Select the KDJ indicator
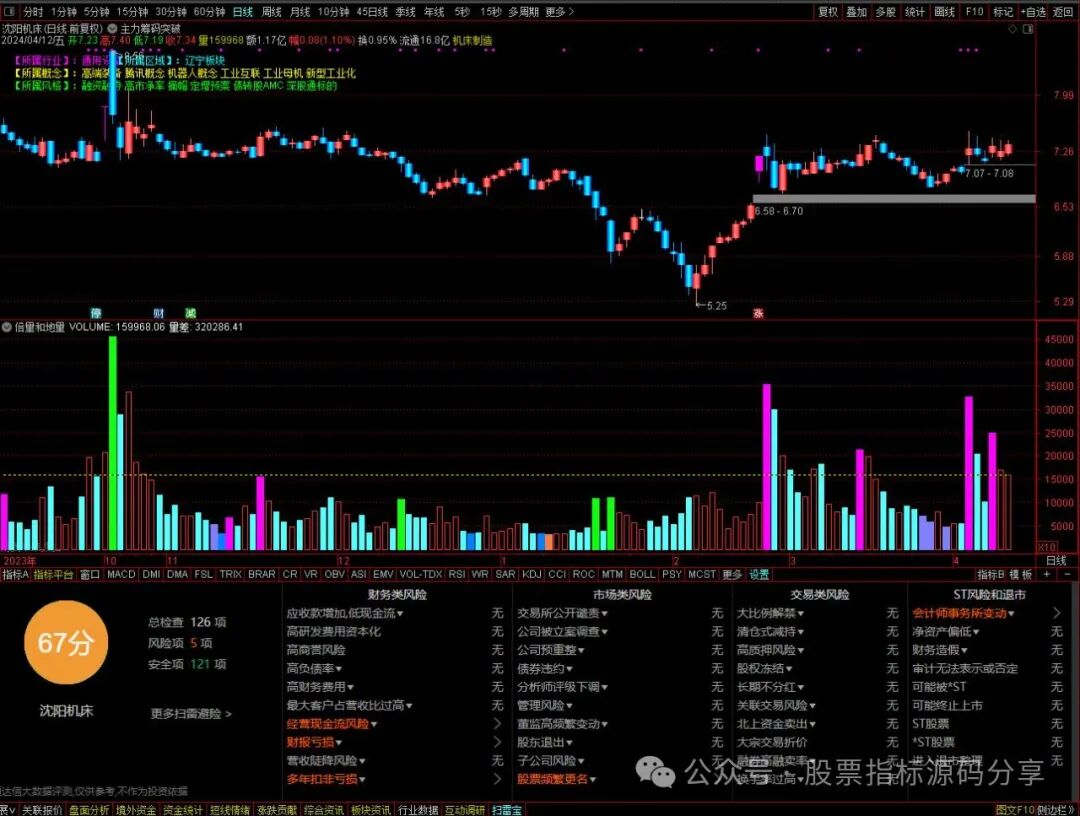Screen dimensions: 1080x816 click(531, 574)
